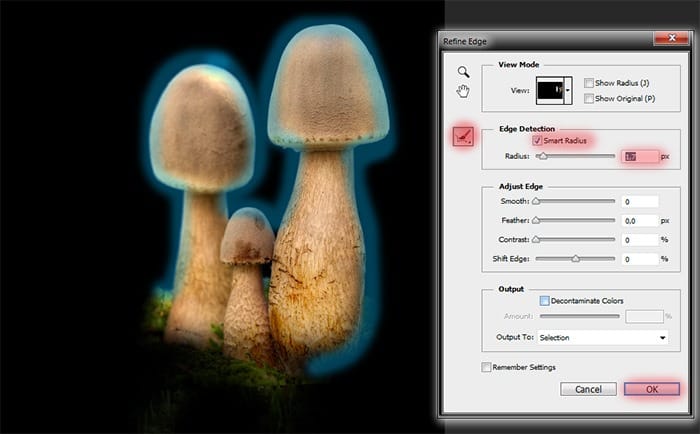This screenshot has width=700, height=434.
Task: Select the Hand tool icon
Action: point(462,92)
